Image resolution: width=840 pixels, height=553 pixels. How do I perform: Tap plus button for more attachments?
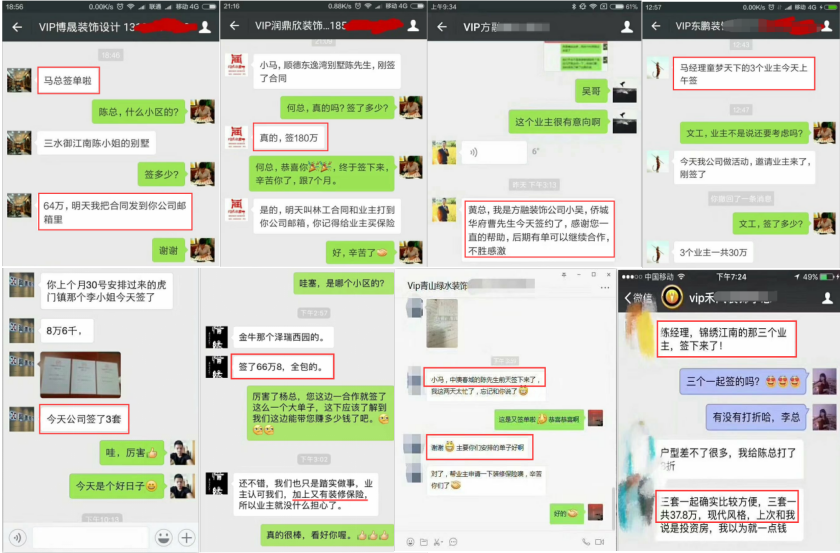pyautogui.click(x=186, y=537)
